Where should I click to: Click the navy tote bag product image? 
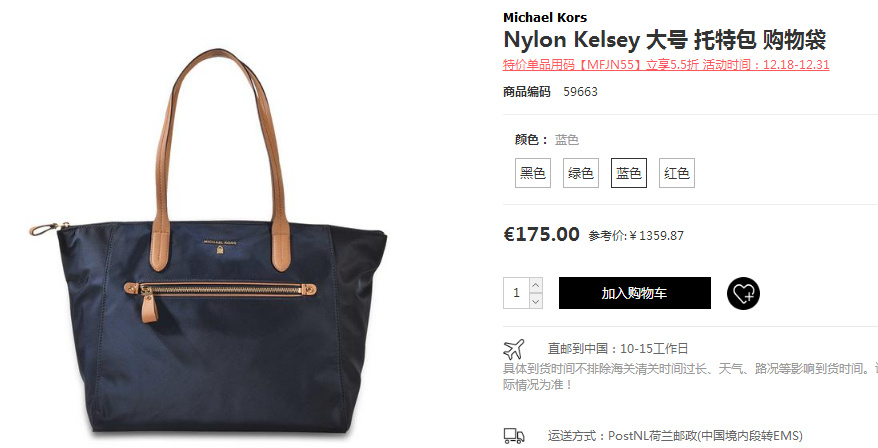tap(208, 241)
